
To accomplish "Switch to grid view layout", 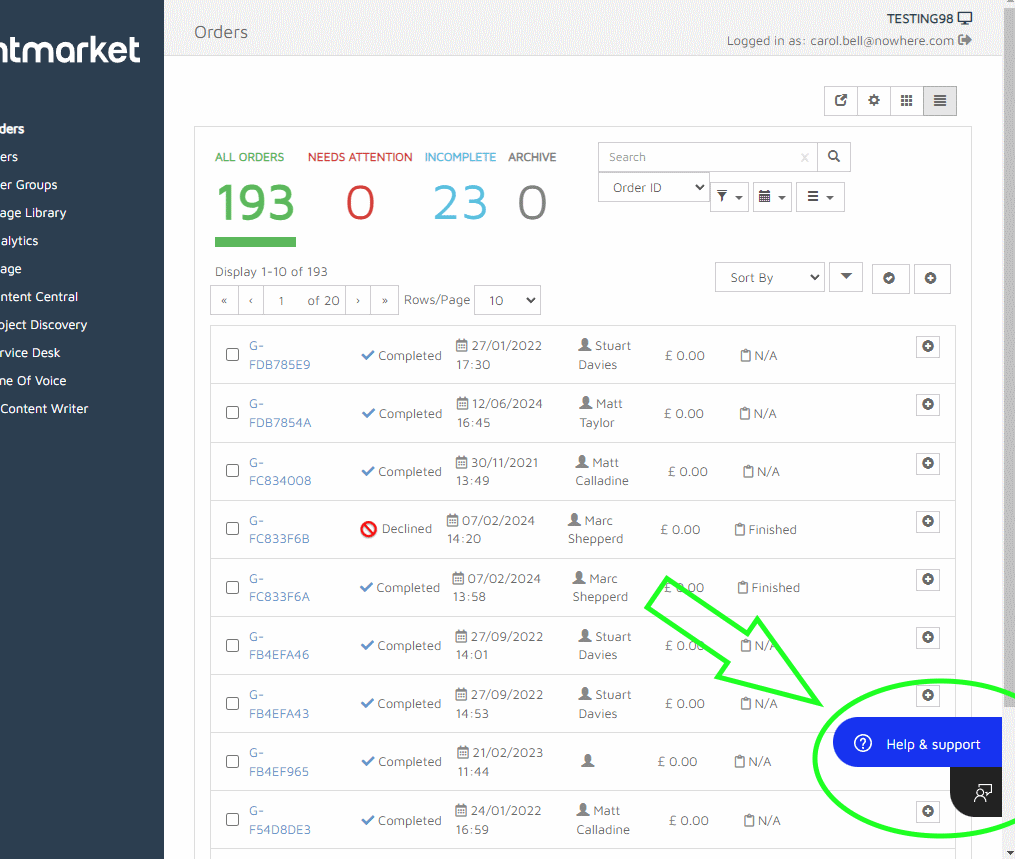I will [x=907, y=100].
